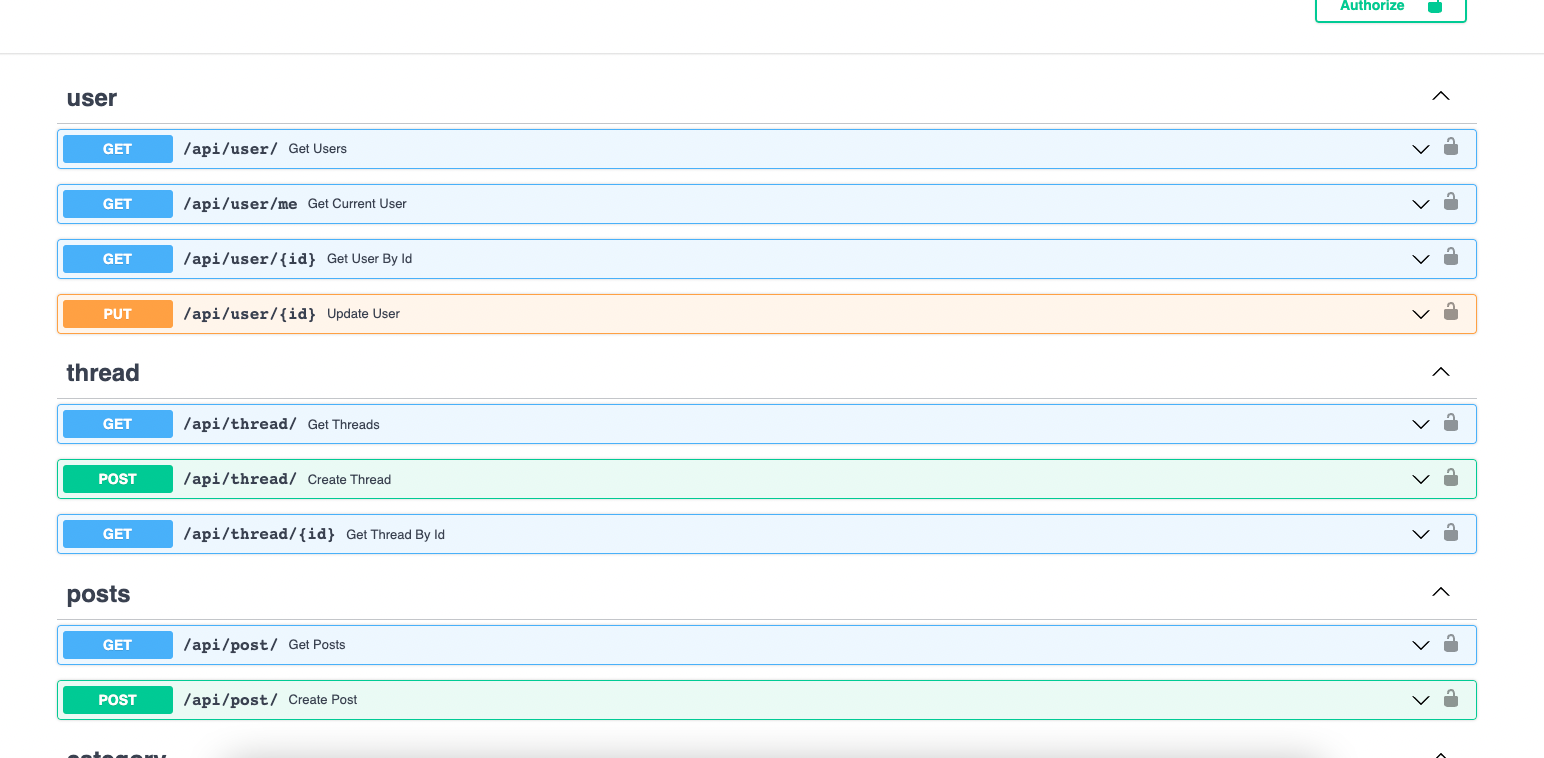Image resolution: width=1544 pixels, height=758 pixels.
Task: Click GET badge for Get User By Id
Action: coord(118,259)
